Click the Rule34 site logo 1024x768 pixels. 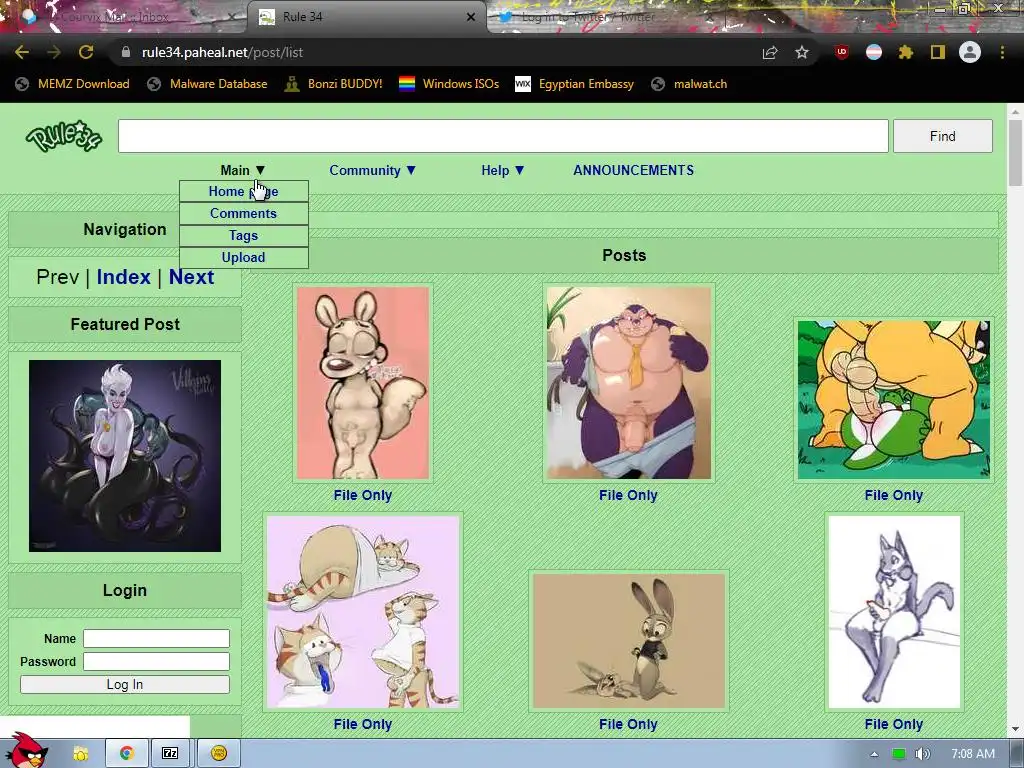(x=63, y=136)
